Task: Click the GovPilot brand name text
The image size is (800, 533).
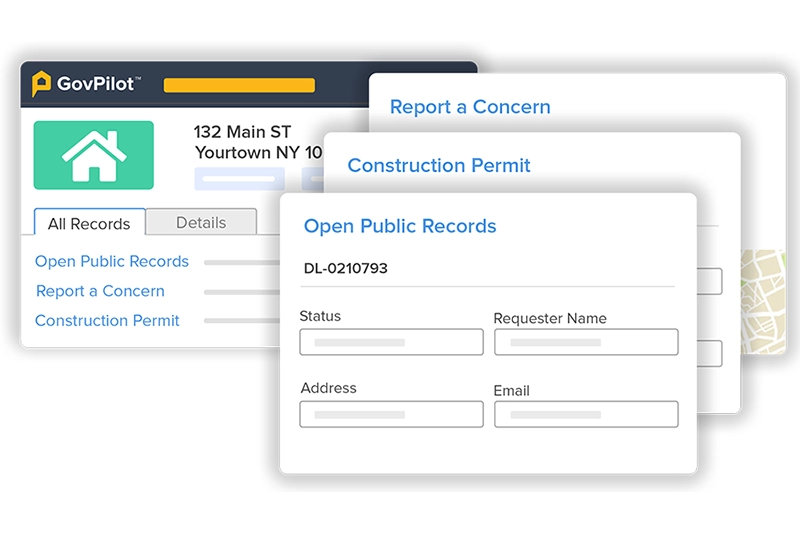Action: point(96,84)
